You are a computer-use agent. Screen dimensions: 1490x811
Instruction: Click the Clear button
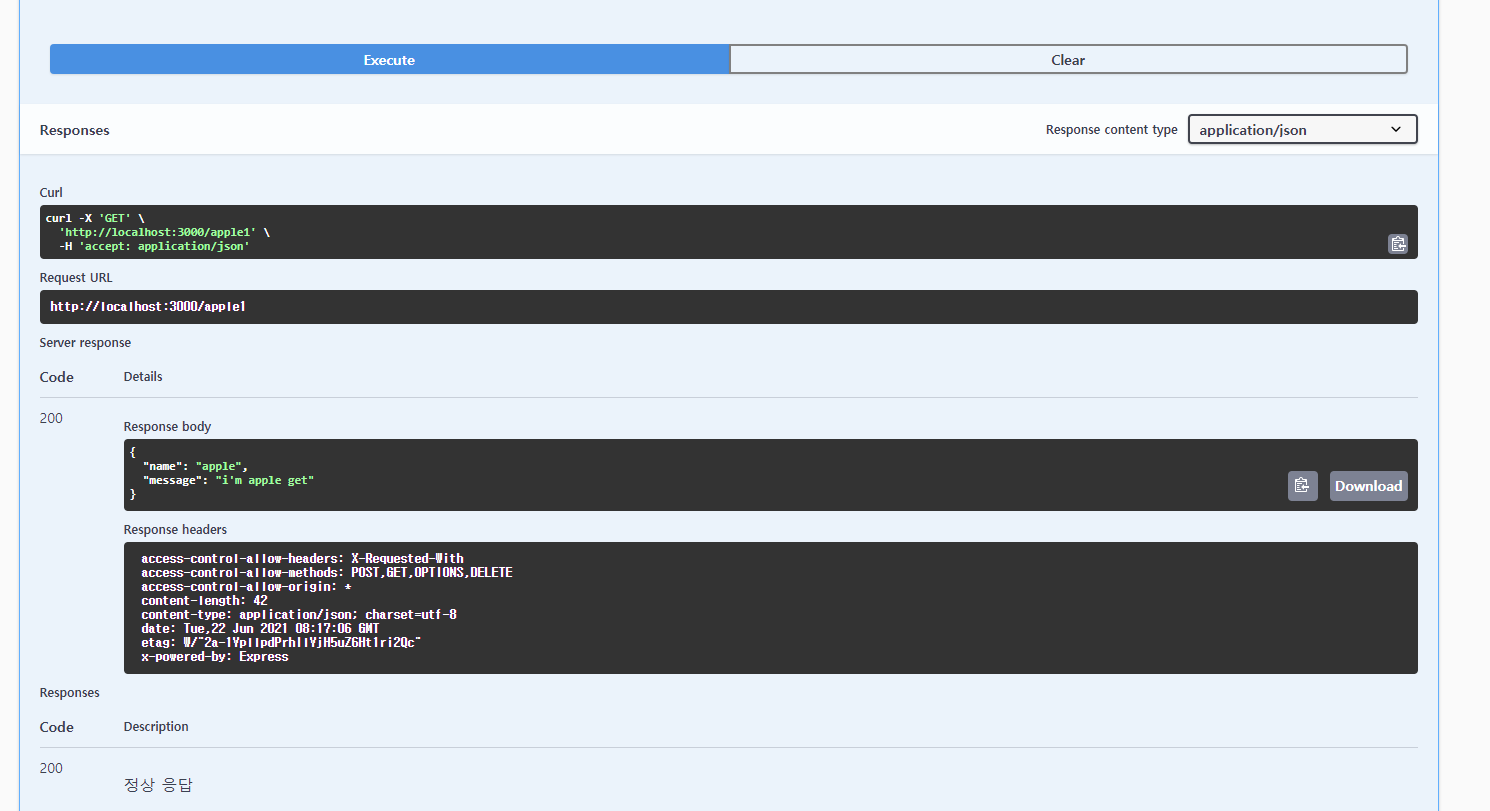[x=1068, y=60]
